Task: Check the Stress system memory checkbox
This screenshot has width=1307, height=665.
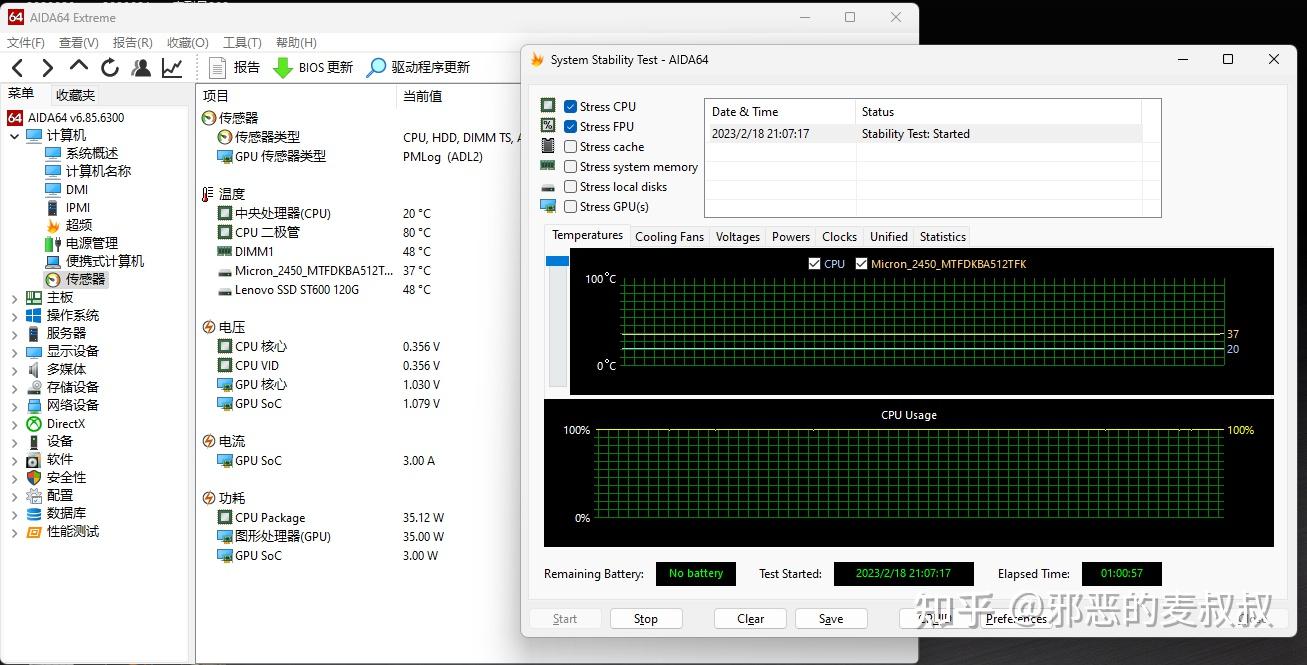Action: click(x=570, y=166)
